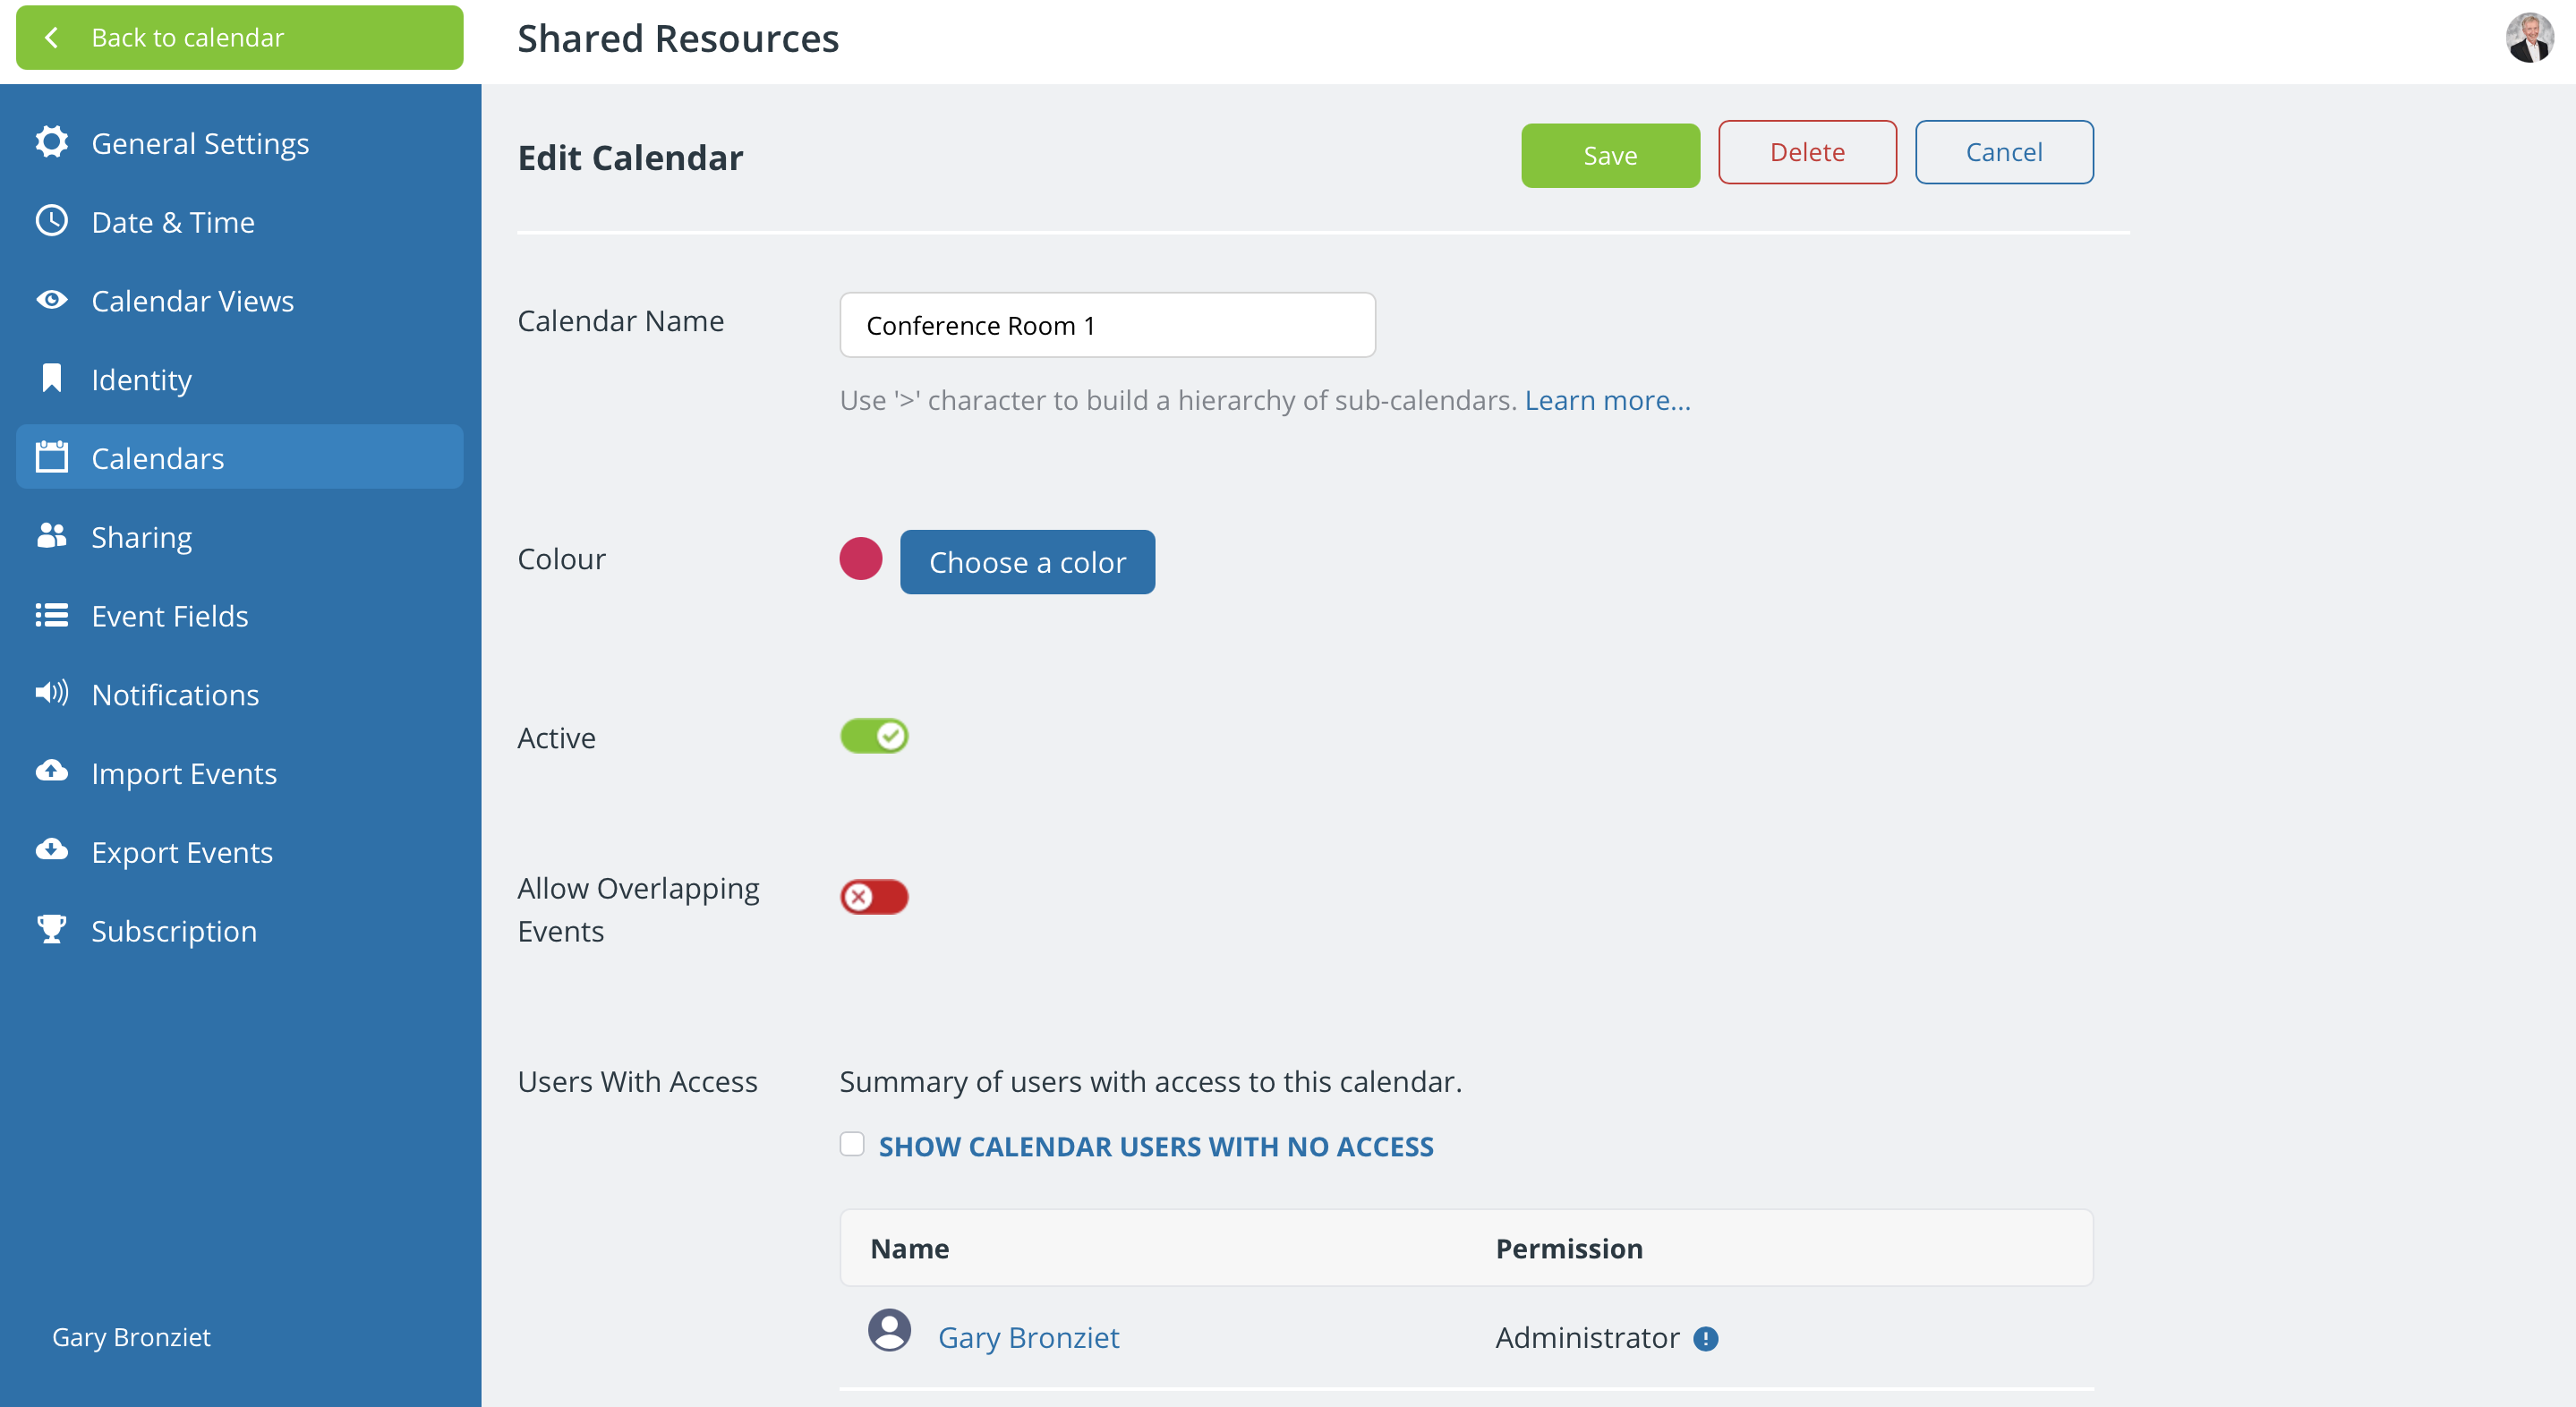Click the Edit Calendar heading

pyautogui.click(x=630, y=158)
